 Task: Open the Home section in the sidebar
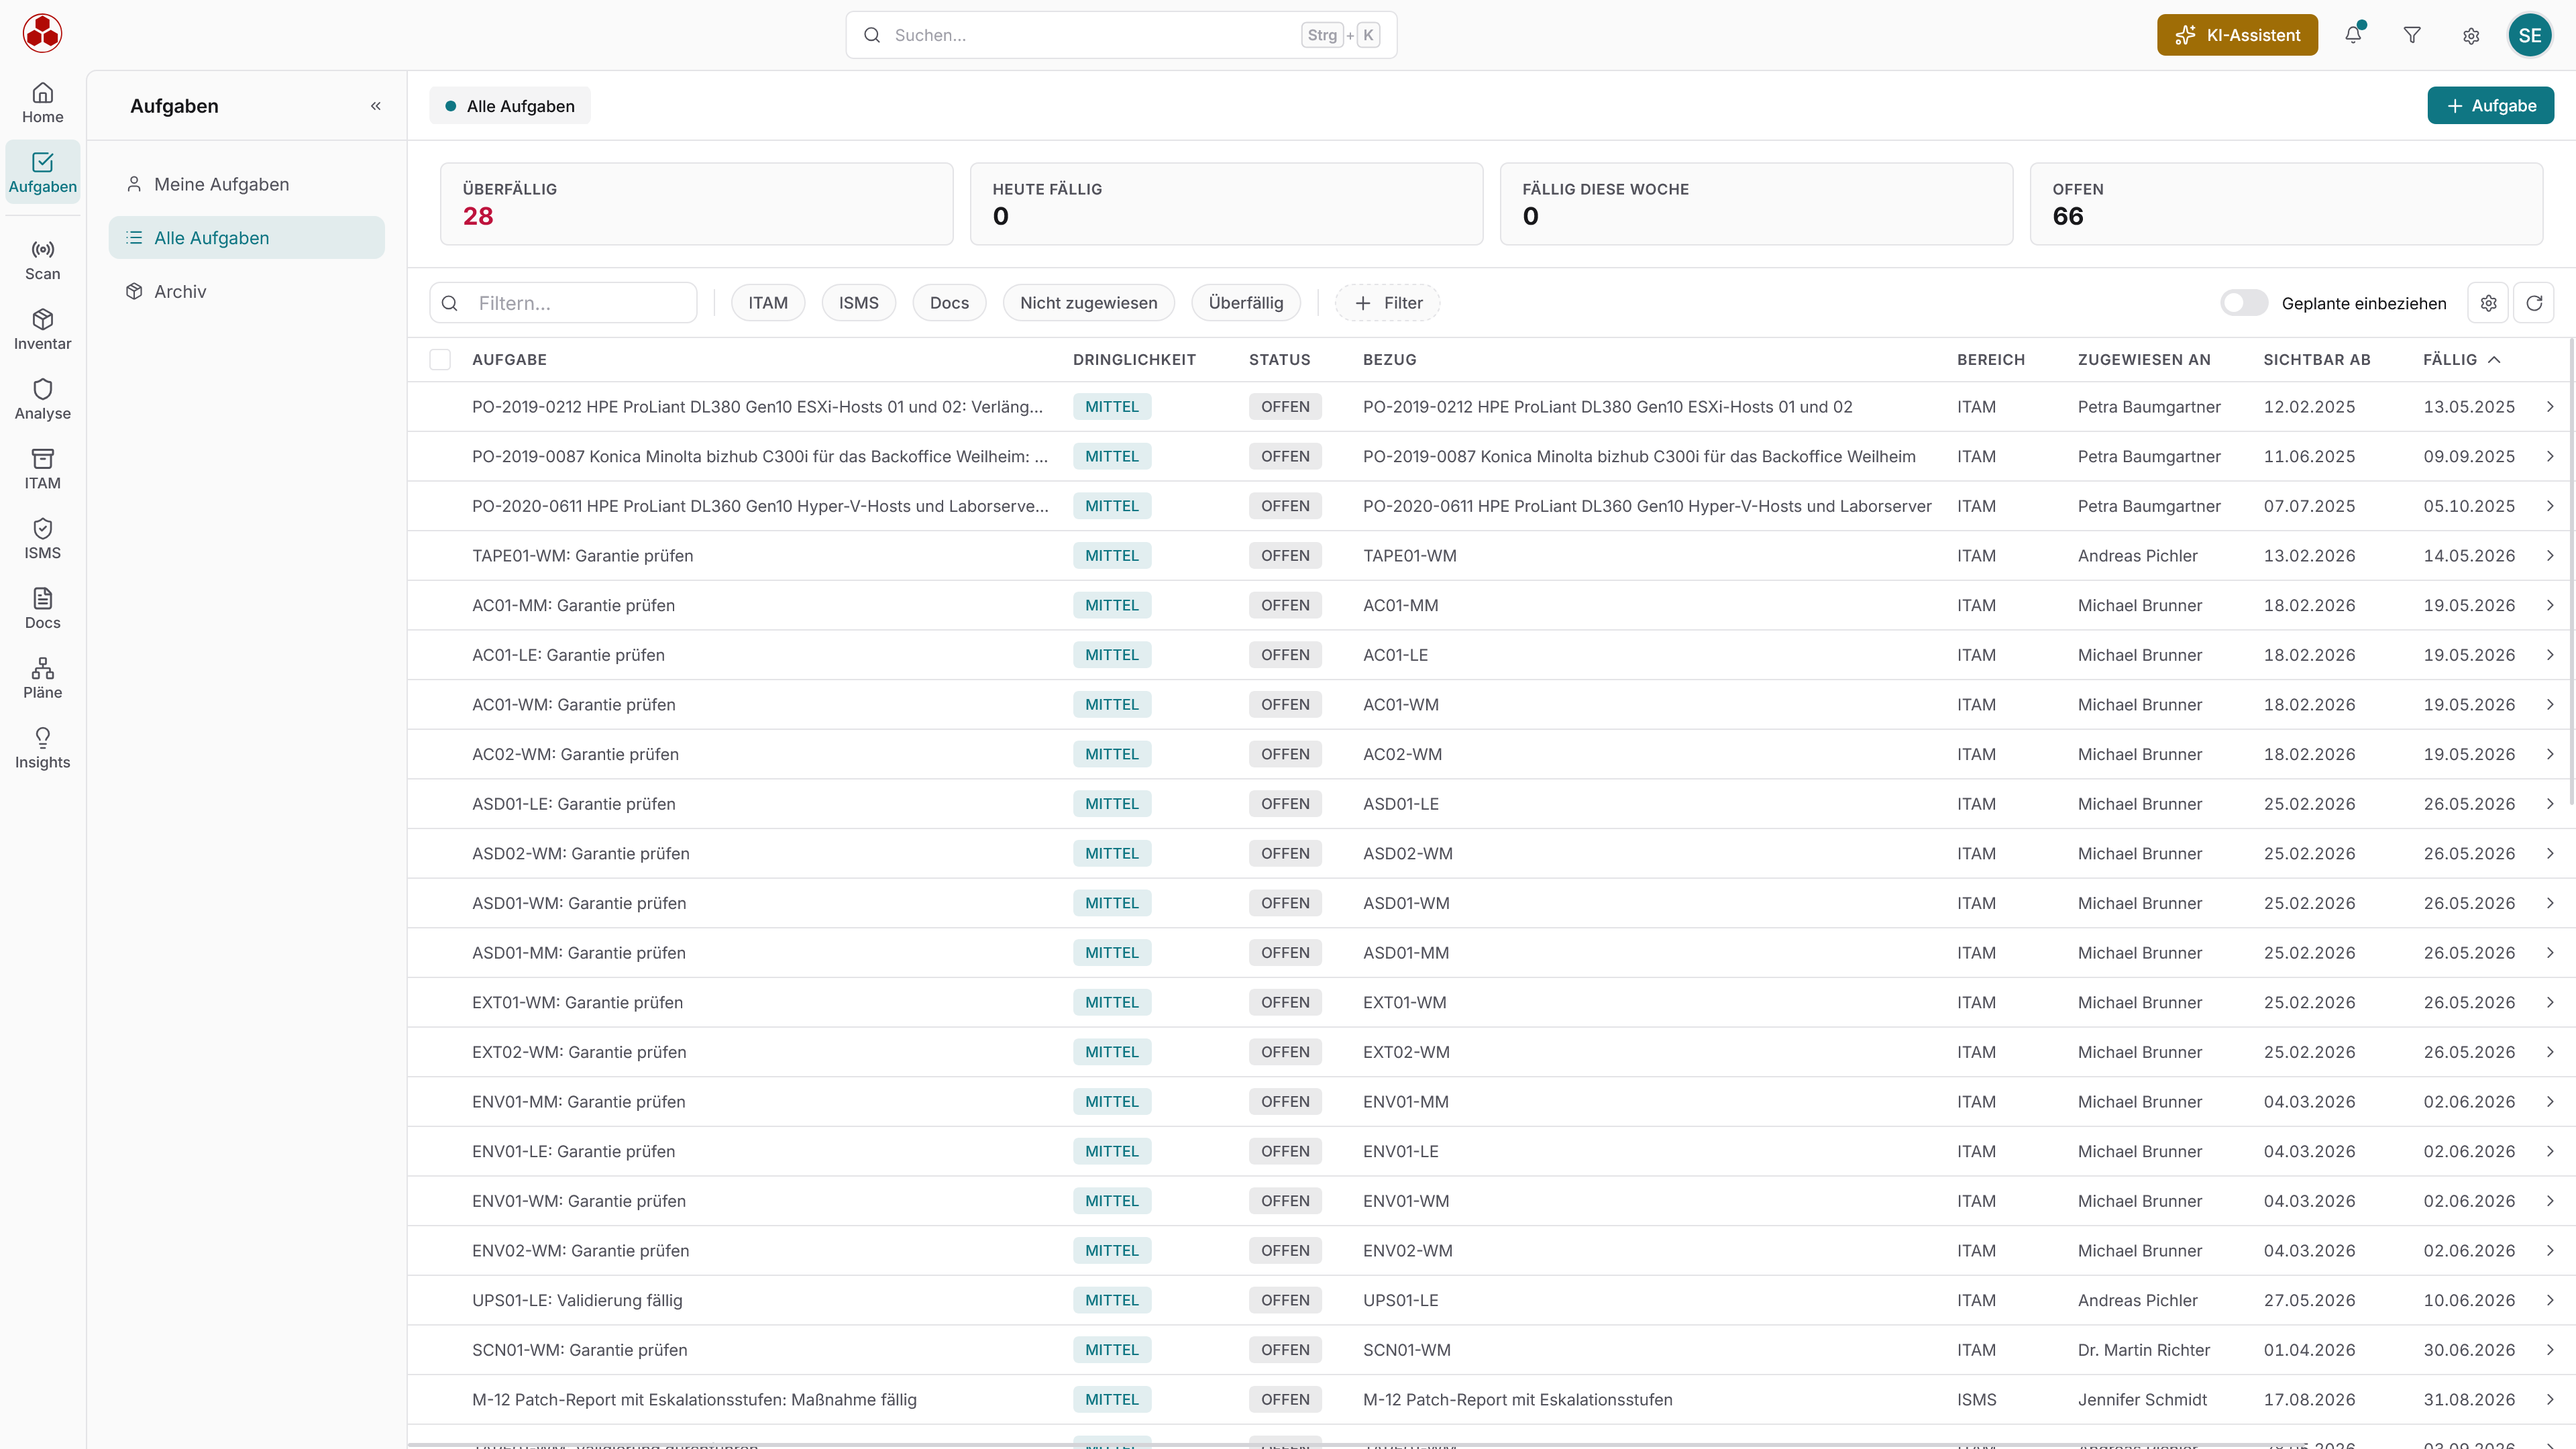click(x=42, y=103)
